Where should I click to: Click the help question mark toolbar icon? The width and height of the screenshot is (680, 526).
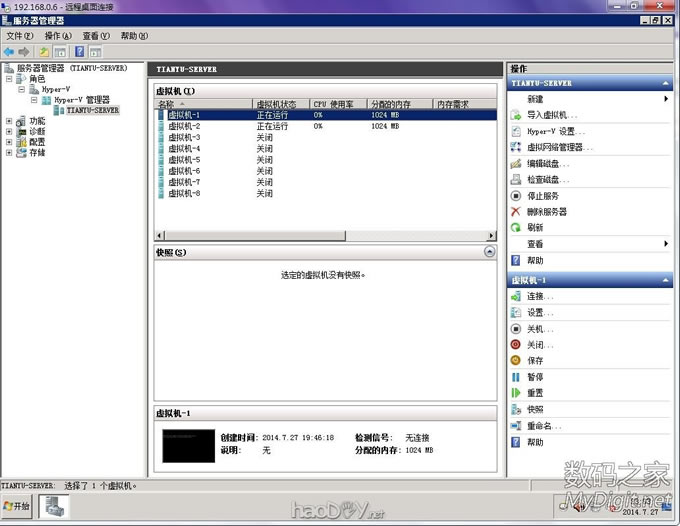(x=79, y=51)
